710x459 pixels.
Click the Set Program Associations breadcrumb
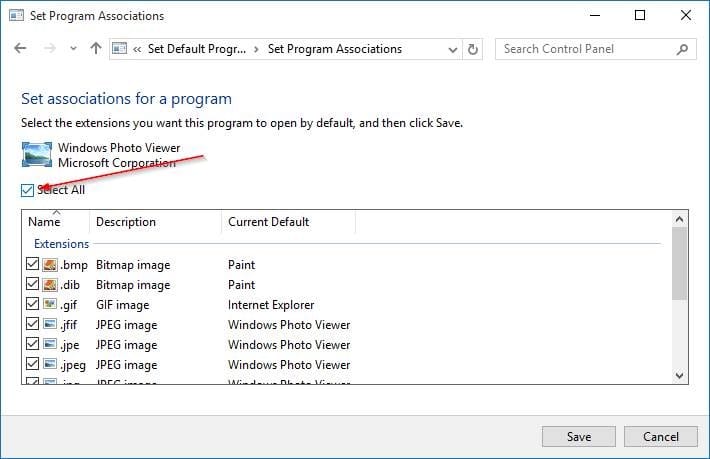pos(335,49)
